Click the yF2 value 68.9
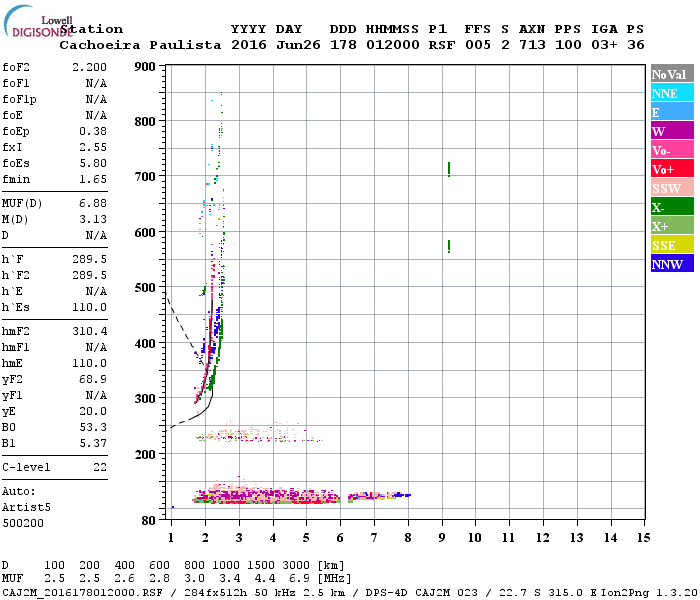This screenshot has height=600, width=700. click(x=93, y=379)
